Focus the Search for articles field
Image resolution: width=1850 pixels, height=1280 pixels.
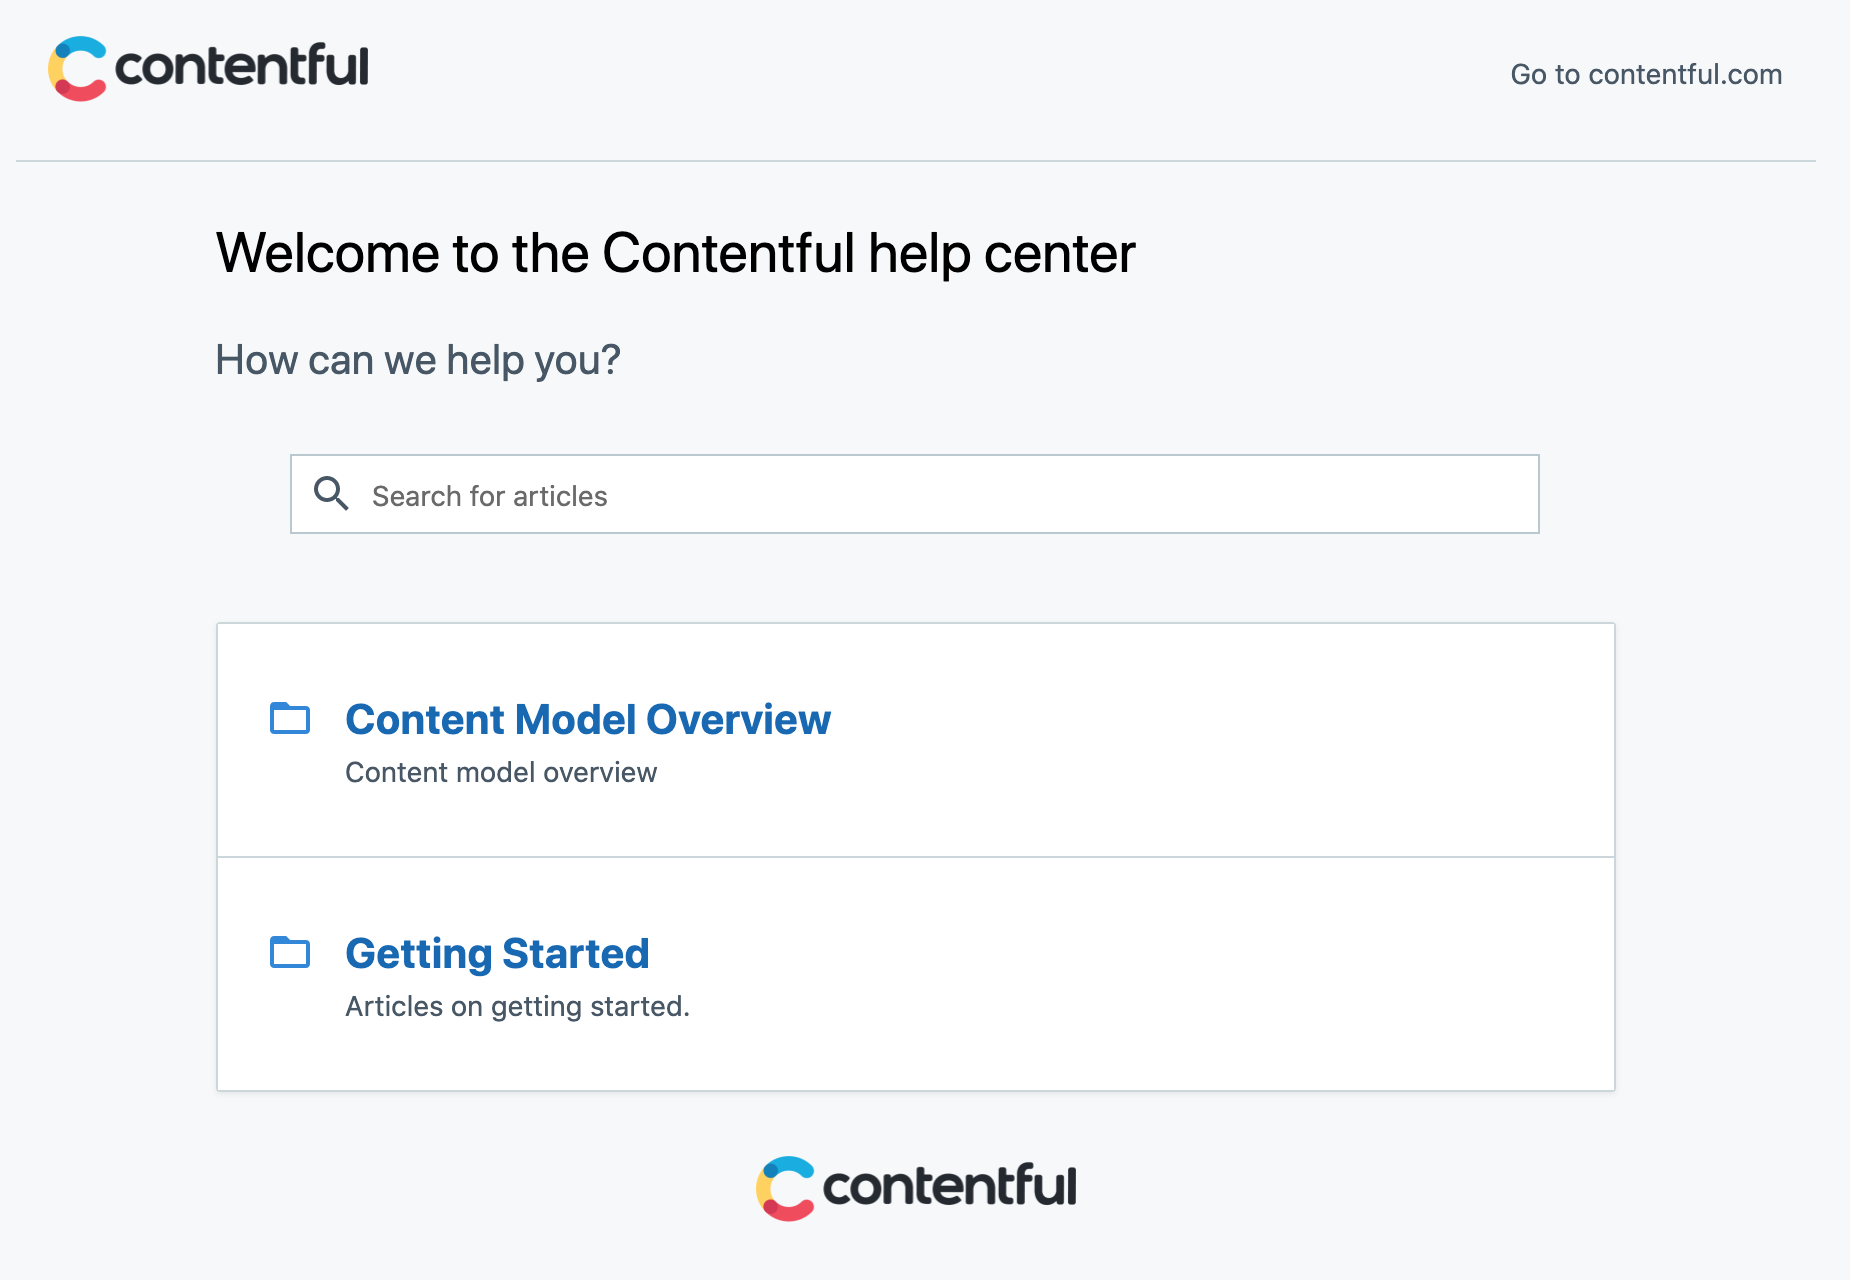click(x=914, y=494)
